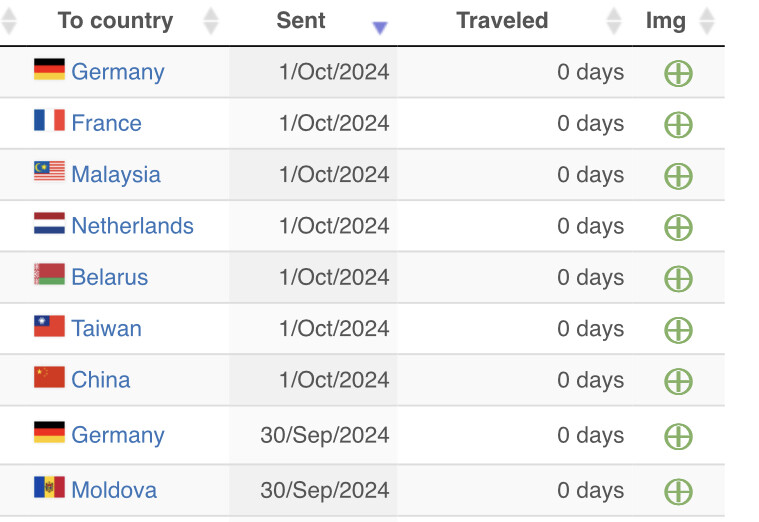Open Taiwan postcard image icon
This screenshot has height=522, width=759.
[678, 330]
